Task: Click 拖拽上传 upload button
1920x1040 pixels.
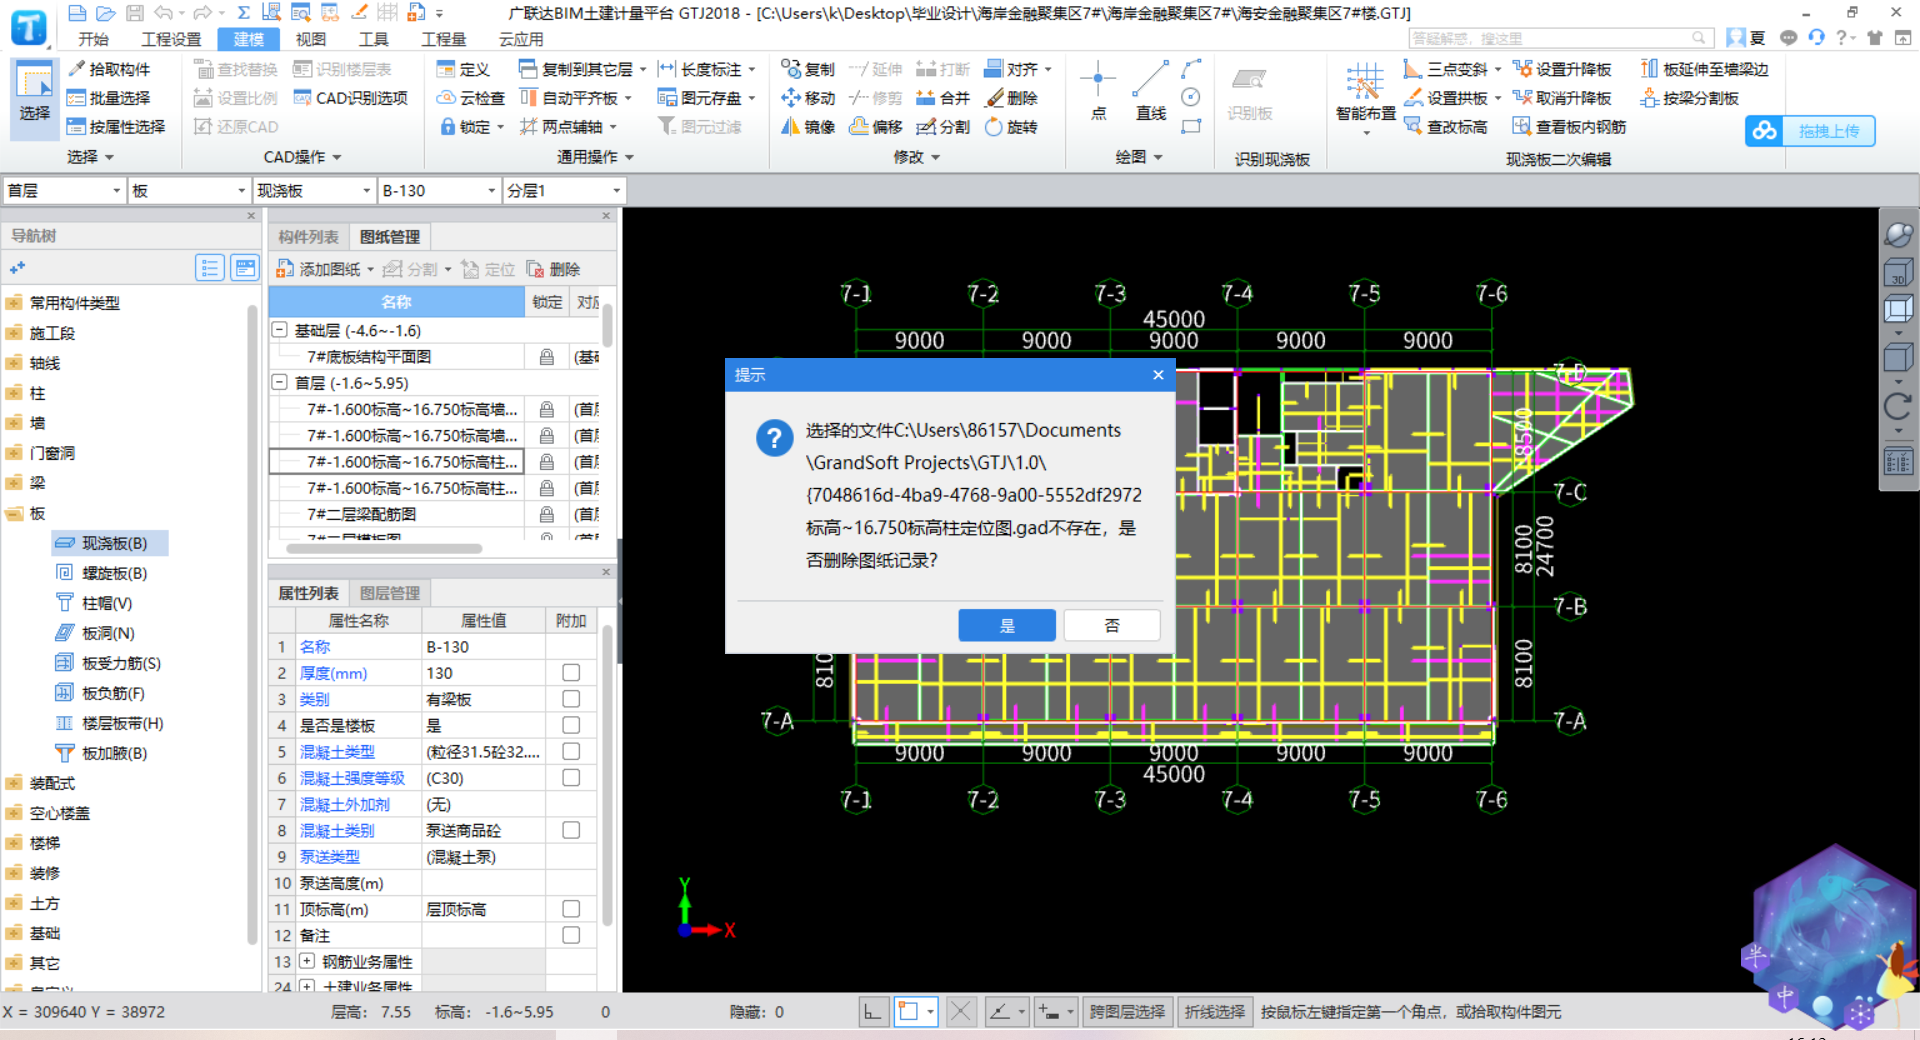Action: tap(1810, 131)
